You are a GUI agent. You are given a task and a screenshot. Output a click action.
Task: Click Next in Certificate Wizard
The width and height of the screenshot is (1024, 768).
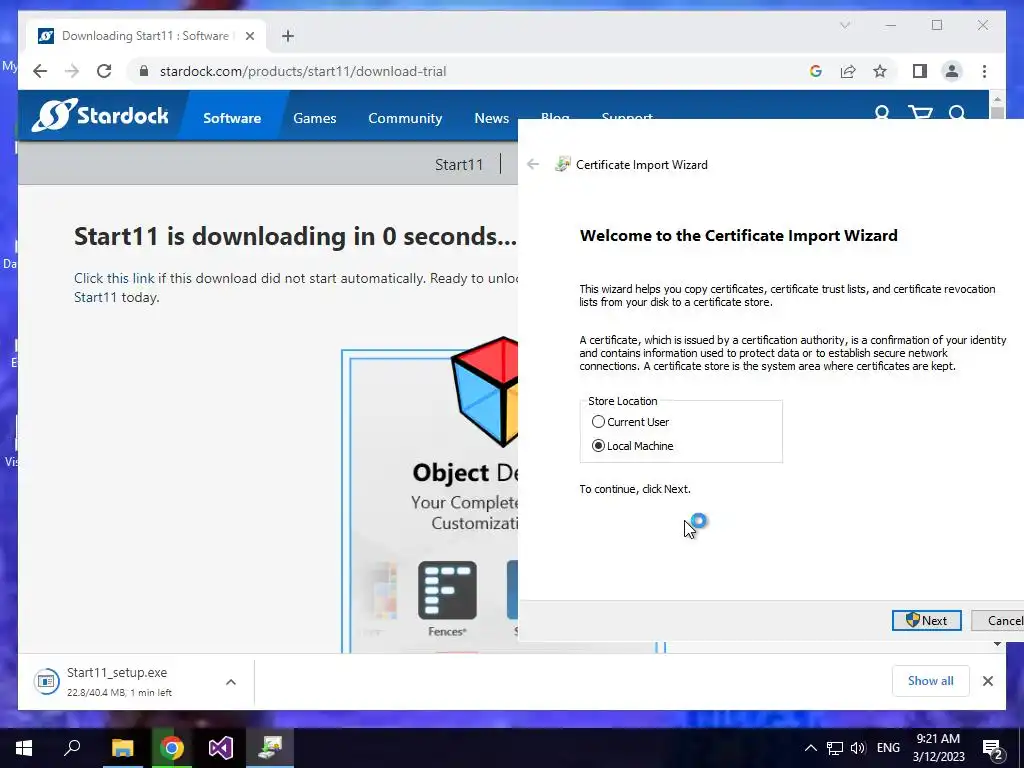click(x=927, y=620)
